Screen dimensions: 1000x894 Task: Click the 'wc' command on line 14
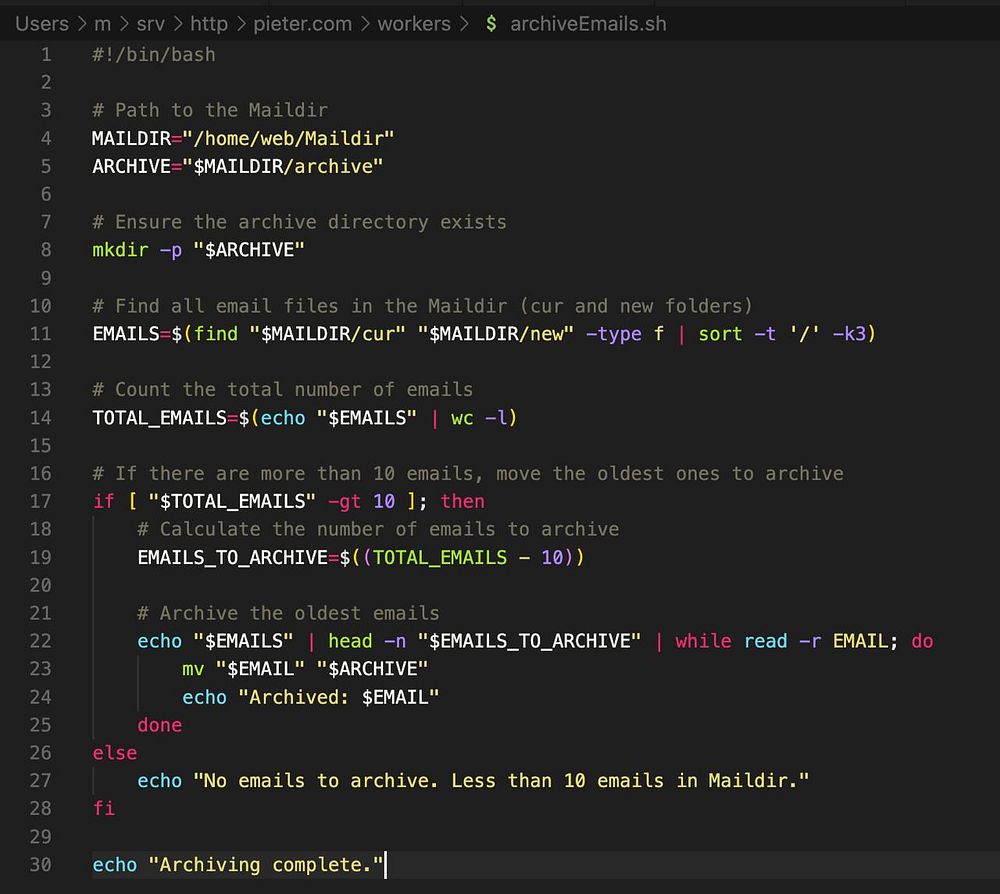click(462, 418)
